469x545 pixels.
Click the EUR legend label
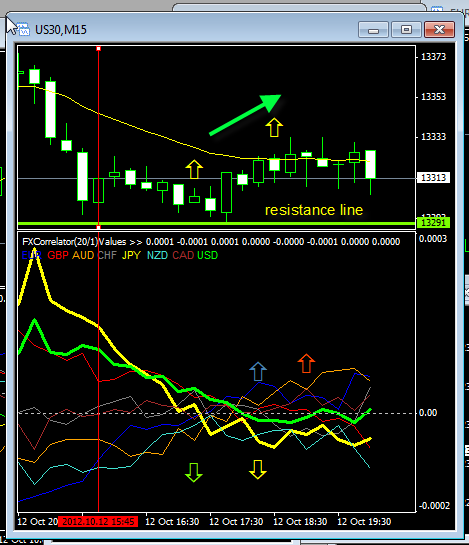coord(31,255)
